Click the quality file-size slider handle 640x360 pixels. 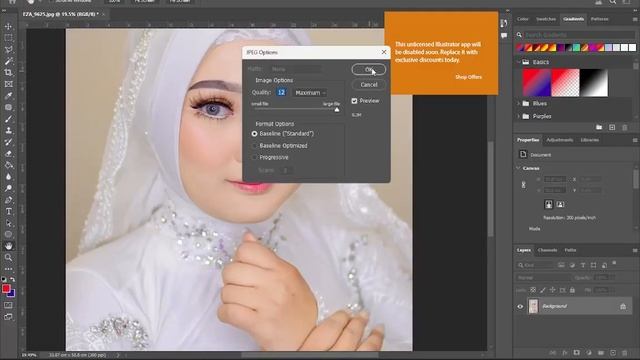(337, 110)
